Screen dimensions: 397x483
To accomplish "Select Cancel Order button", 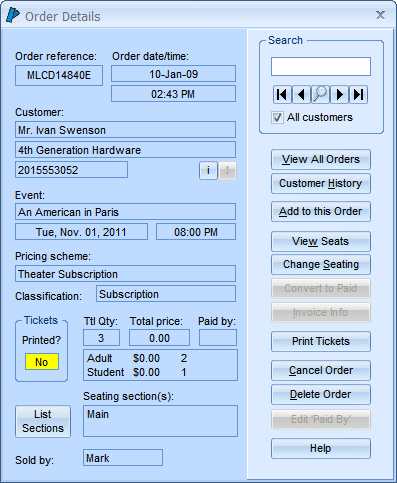I will pyautogui.click(x=321, y=370).
